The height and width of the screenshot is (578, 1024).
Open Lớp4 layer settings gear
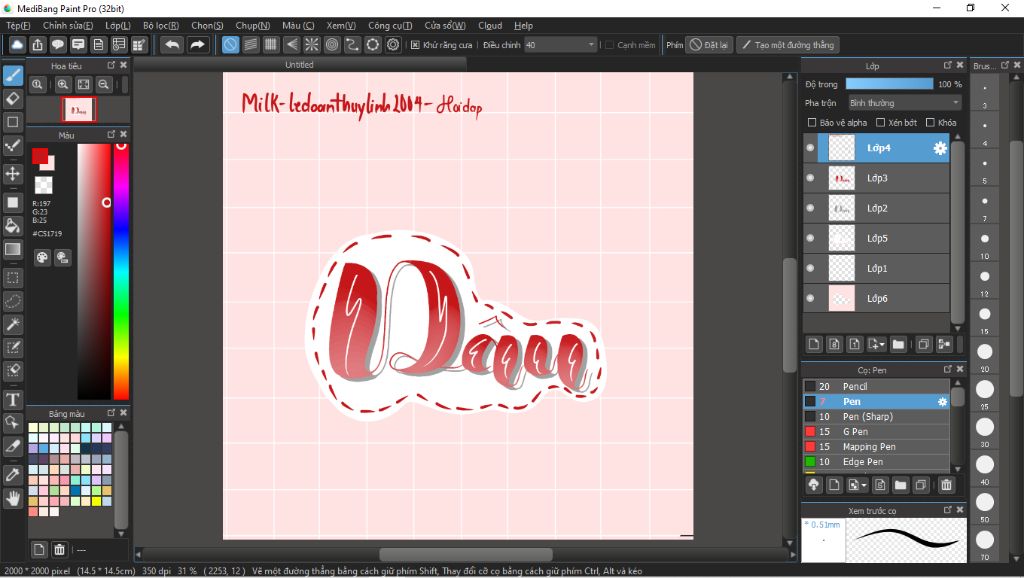click(940, 148)
